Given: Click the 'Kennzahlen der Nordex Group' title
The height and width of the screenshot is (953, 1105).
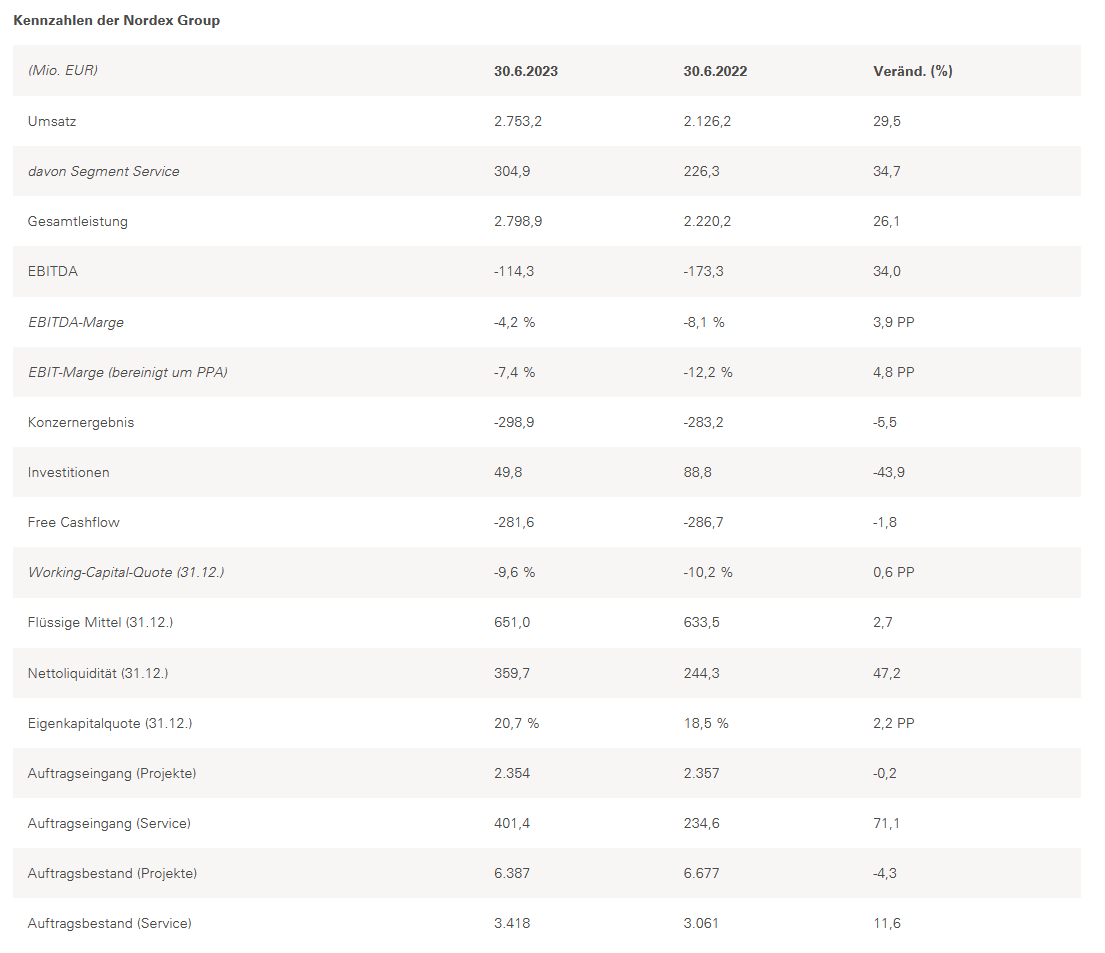Looking at the screenshot, I should (x=116, y=20).
